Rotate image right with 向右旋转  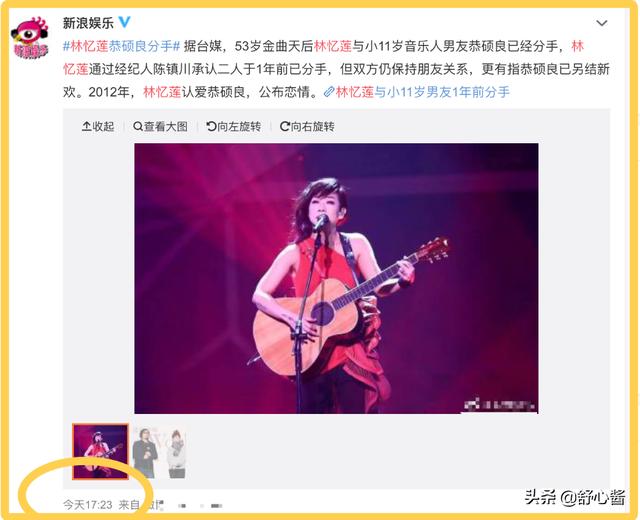(x=307, y=127)
